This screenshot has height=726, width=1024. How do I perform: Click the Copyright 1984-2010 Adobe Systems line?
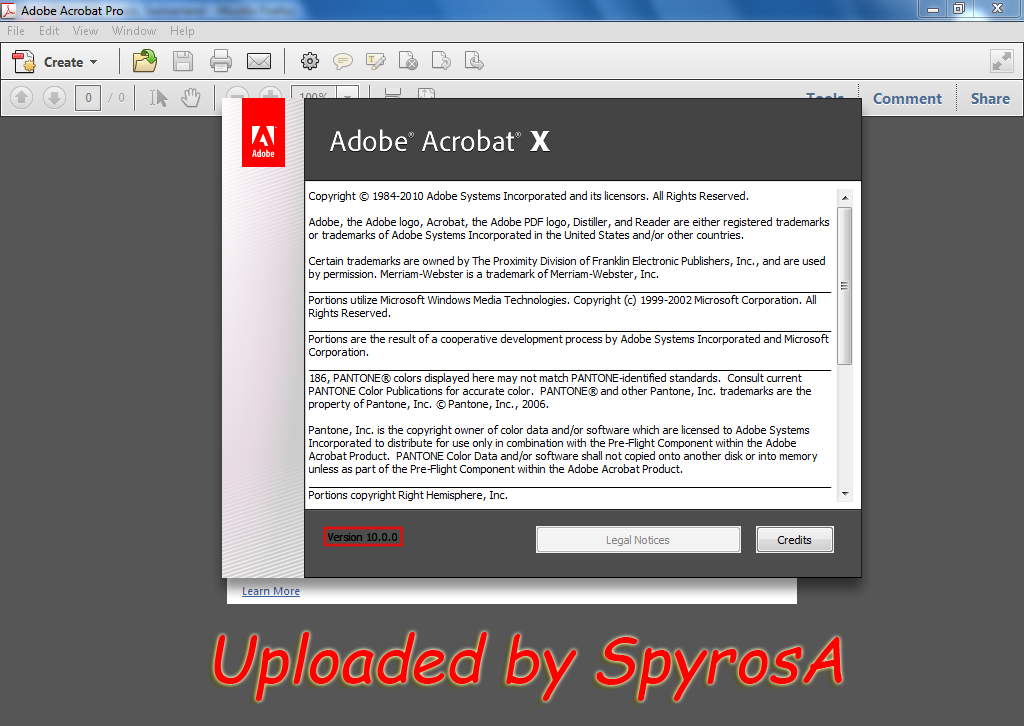[x=528, y=196]
